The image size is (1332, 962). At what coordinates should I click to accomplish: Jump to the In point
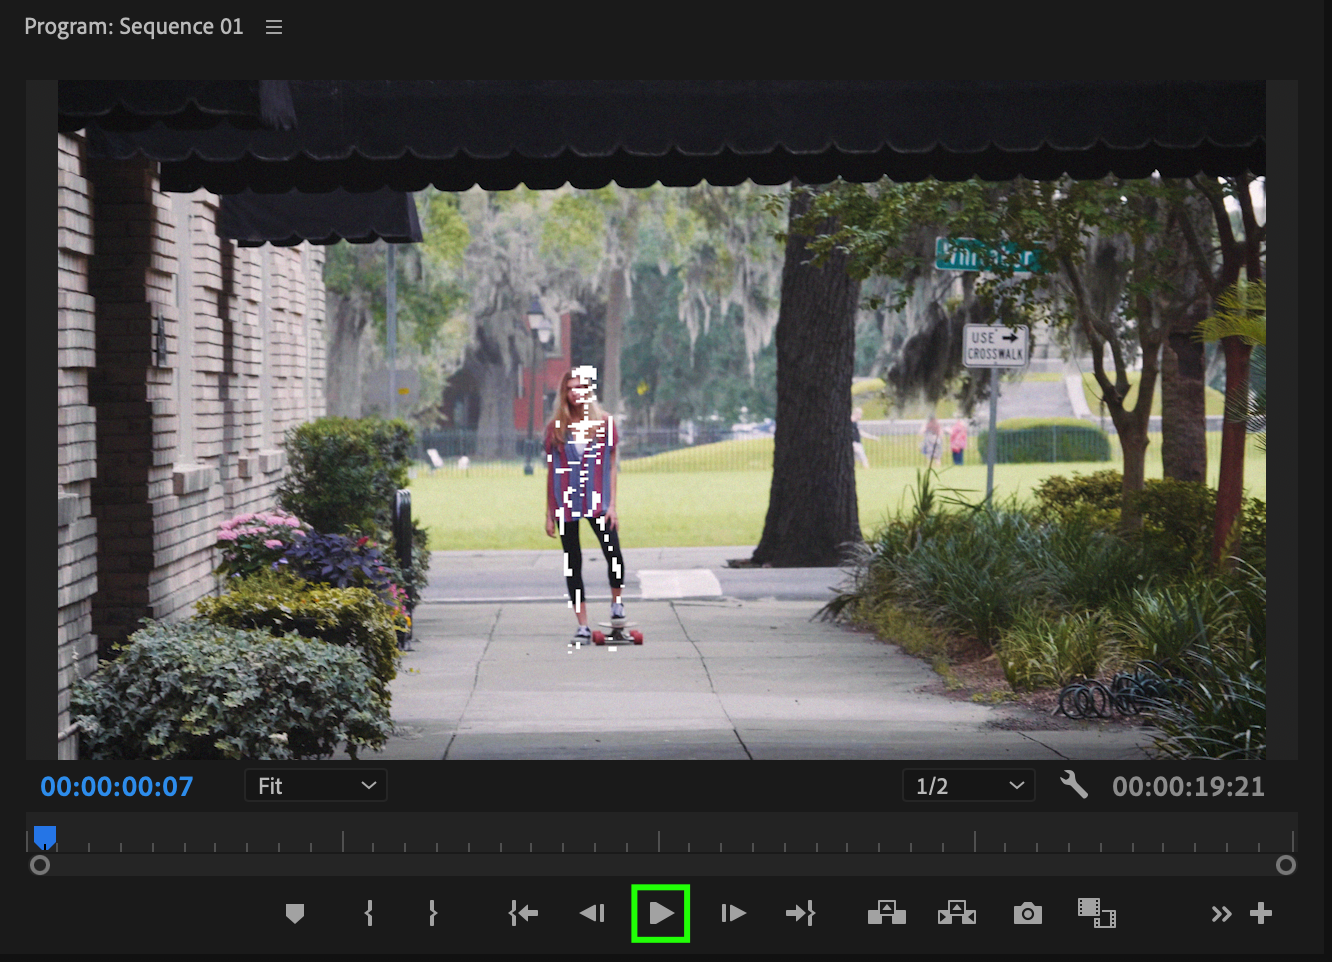point(523,913)
